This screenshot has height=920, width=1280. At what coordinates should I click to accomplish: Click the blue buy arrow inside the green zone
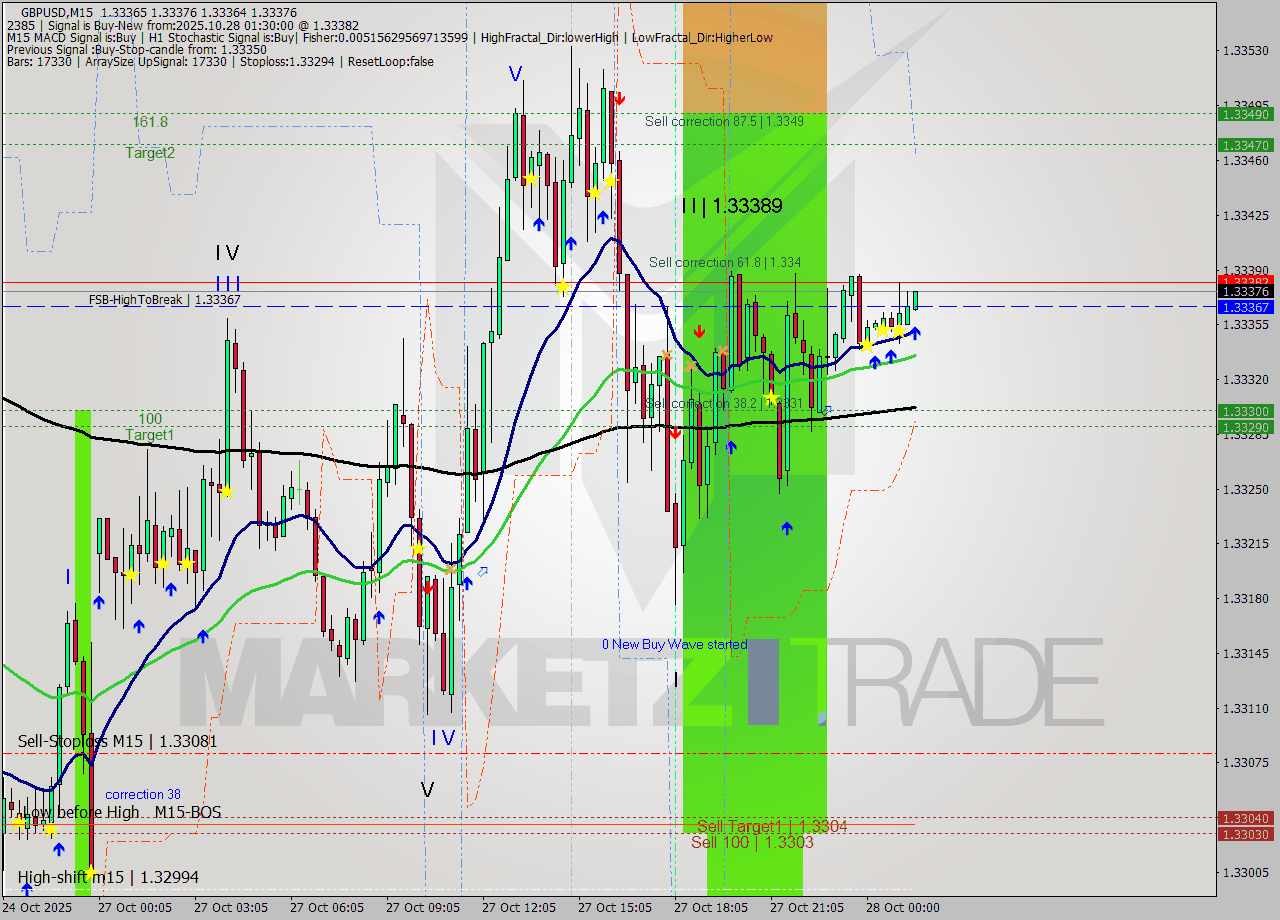point(787,526)
